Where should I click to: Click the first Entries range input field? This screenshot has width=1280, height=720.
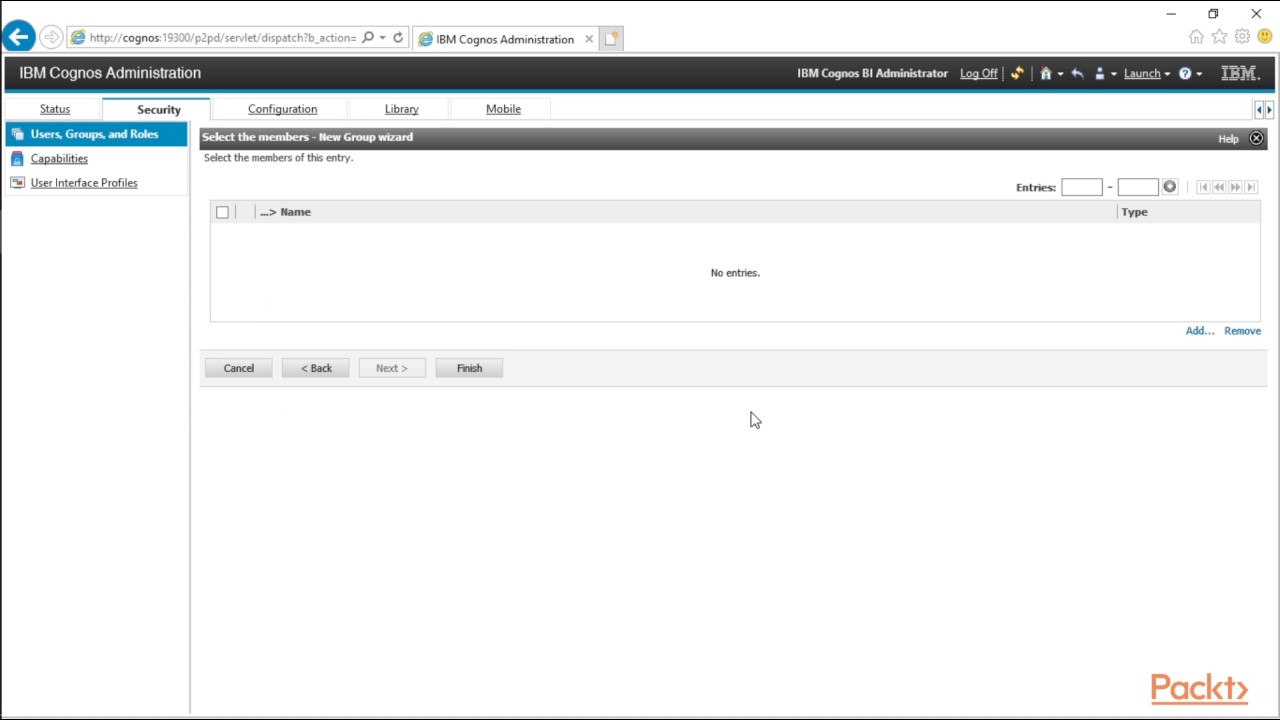click(x=1081, y=187)
